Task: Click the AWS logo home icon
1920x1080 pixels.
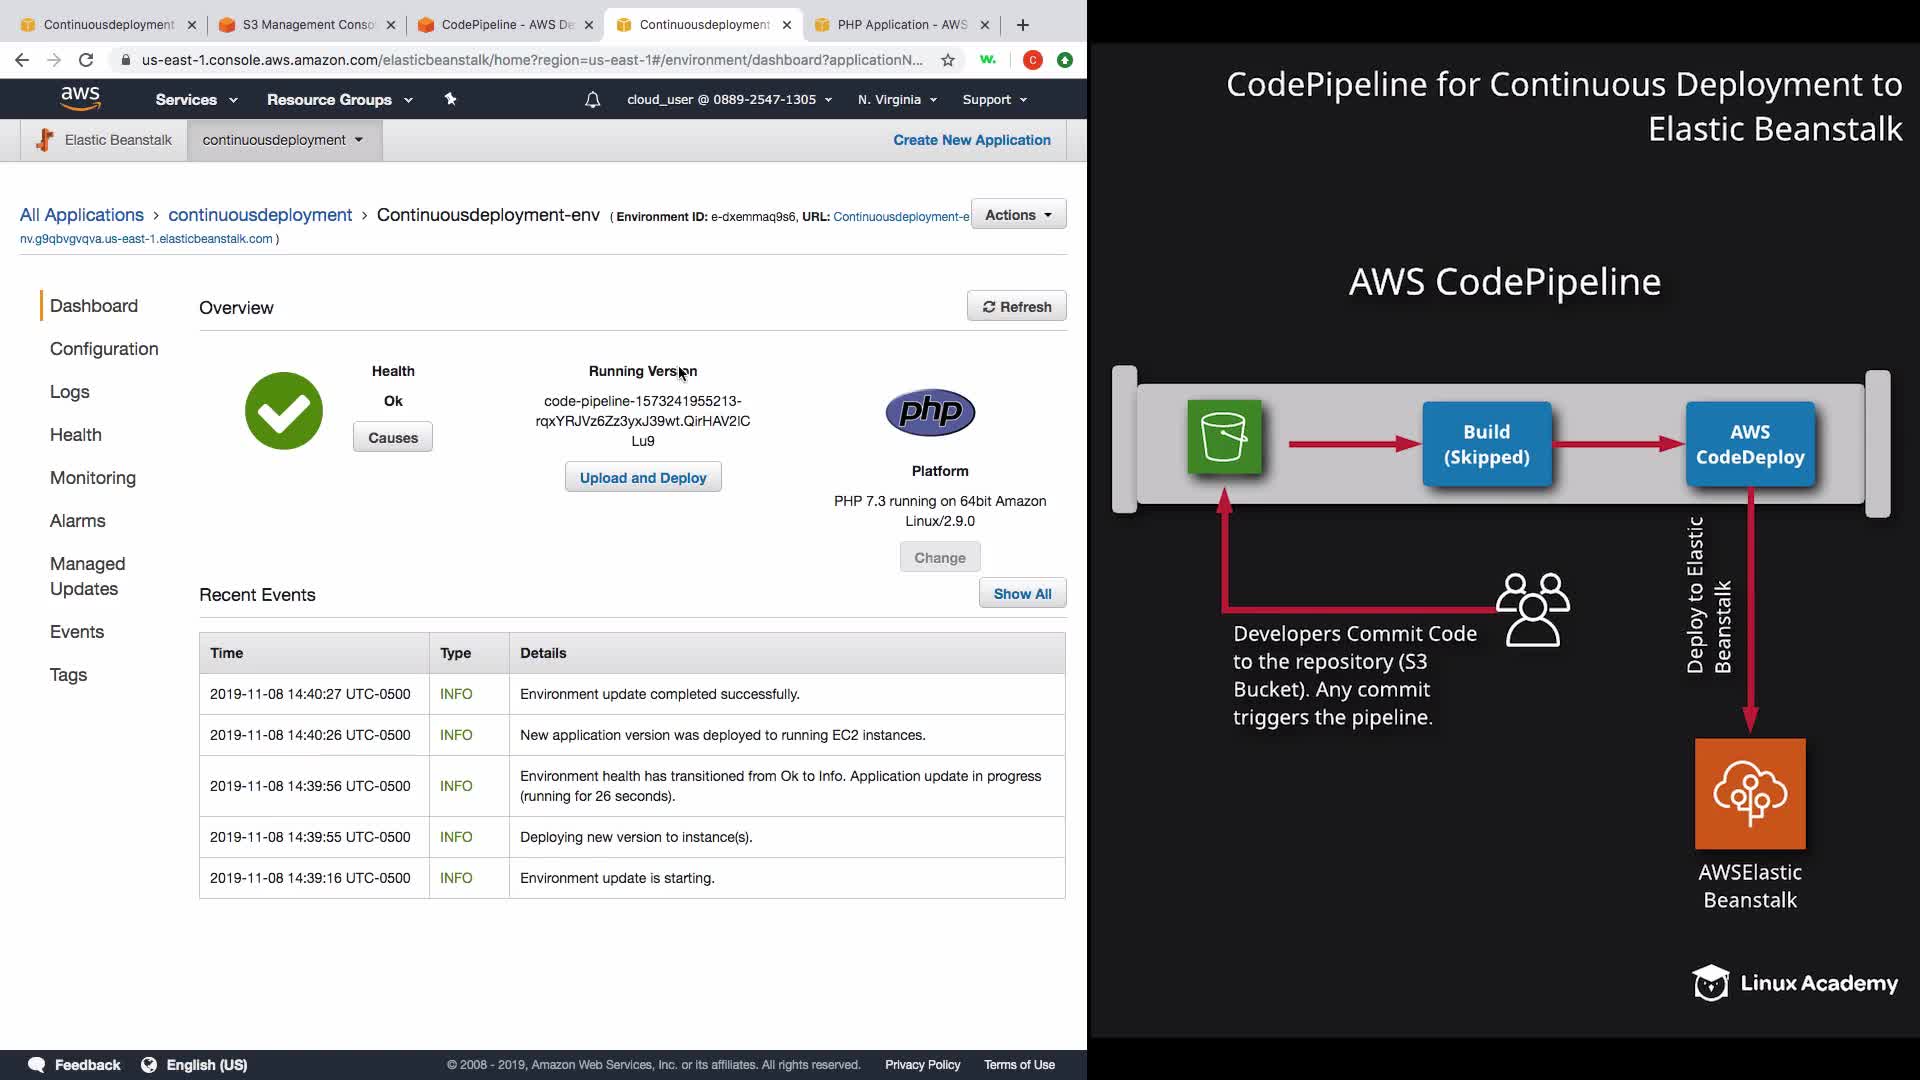Action: (80, 98)
